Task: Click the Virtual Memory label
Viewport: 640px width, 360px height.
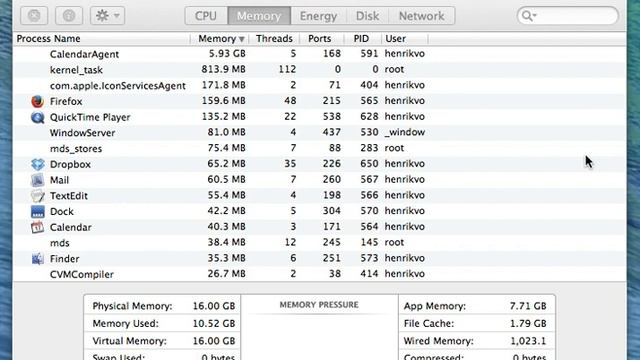Action: [x=129, y=341]
